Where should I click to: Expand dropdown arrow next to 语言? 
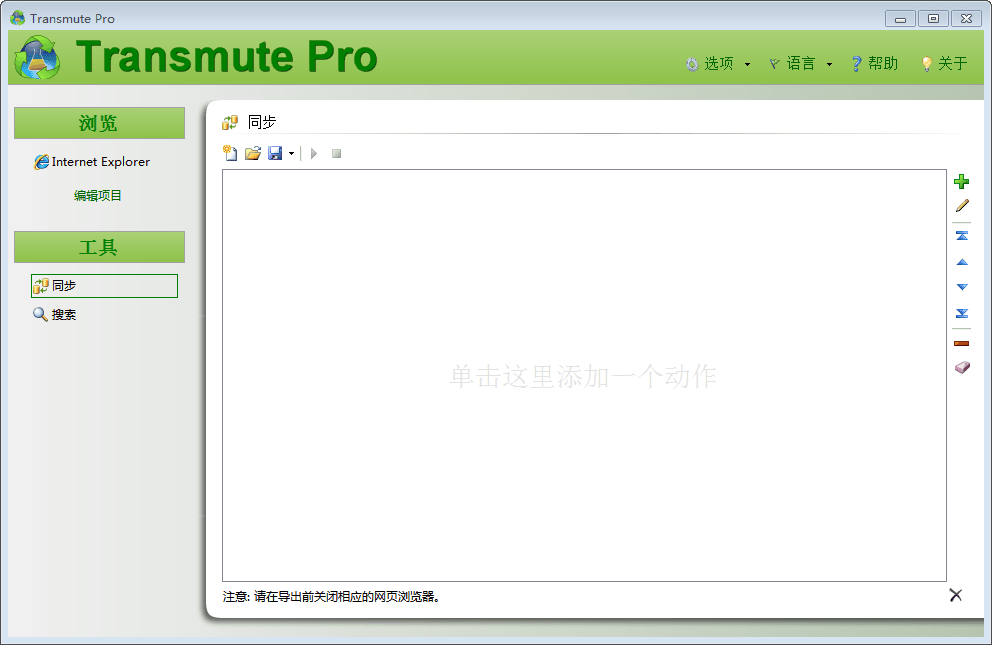pyautogui.click(x=829, y=64)
